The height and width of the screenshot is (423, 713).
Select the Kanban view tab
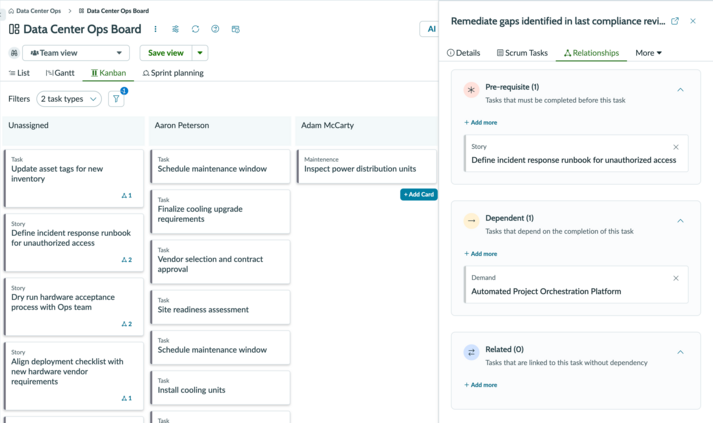[x=108, y=73]
